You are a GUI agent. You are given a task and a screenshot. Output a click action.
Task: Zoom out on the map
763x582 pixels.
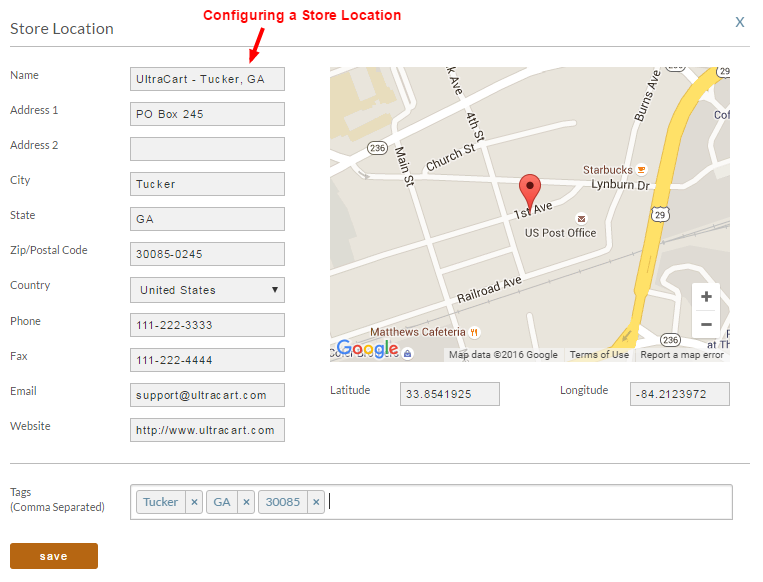pos(706,324)
